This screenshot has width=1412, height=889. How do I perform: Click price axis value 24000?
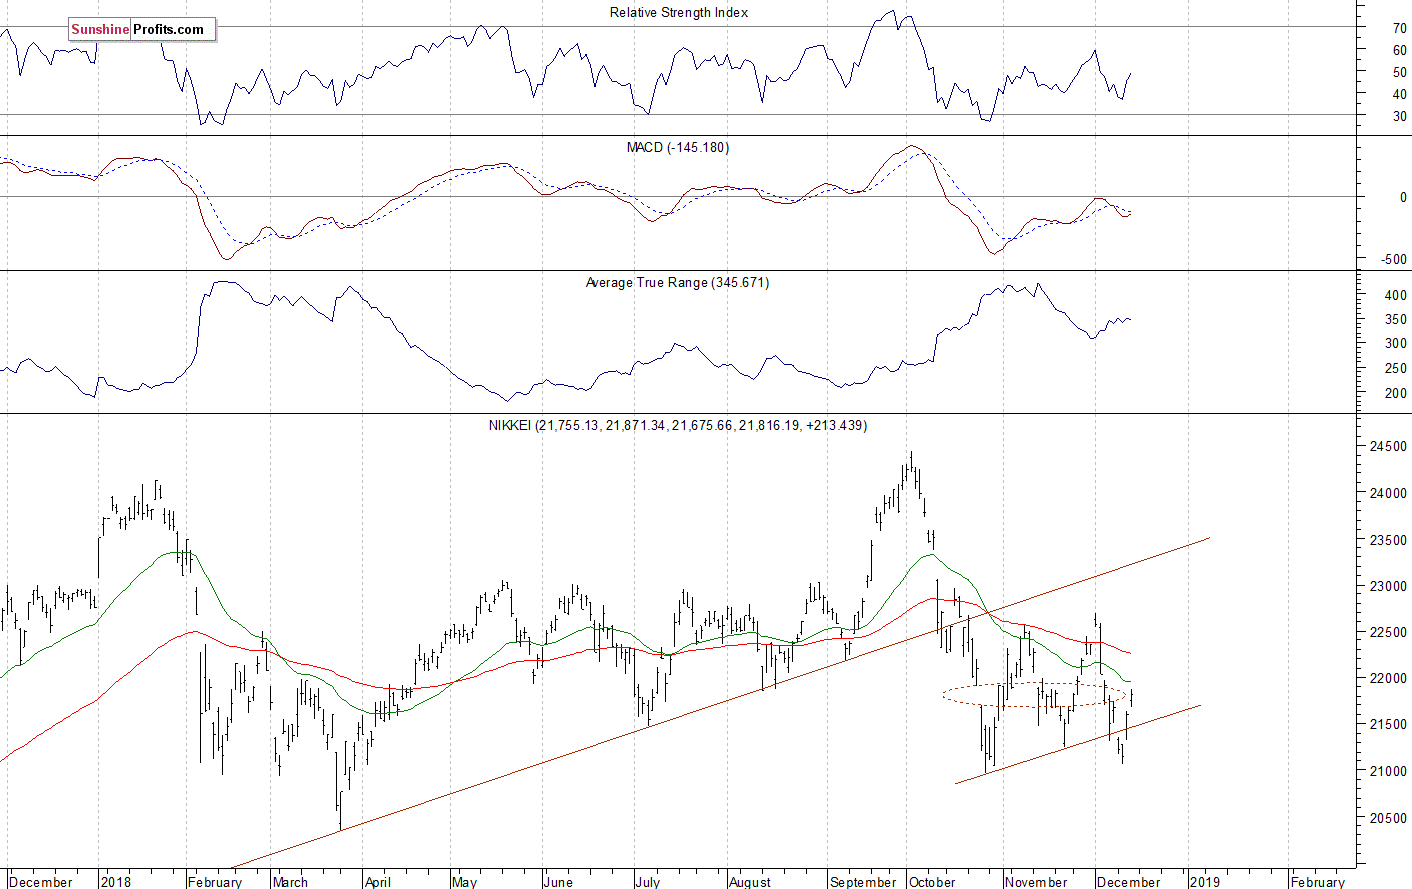tap(1388, 494)
